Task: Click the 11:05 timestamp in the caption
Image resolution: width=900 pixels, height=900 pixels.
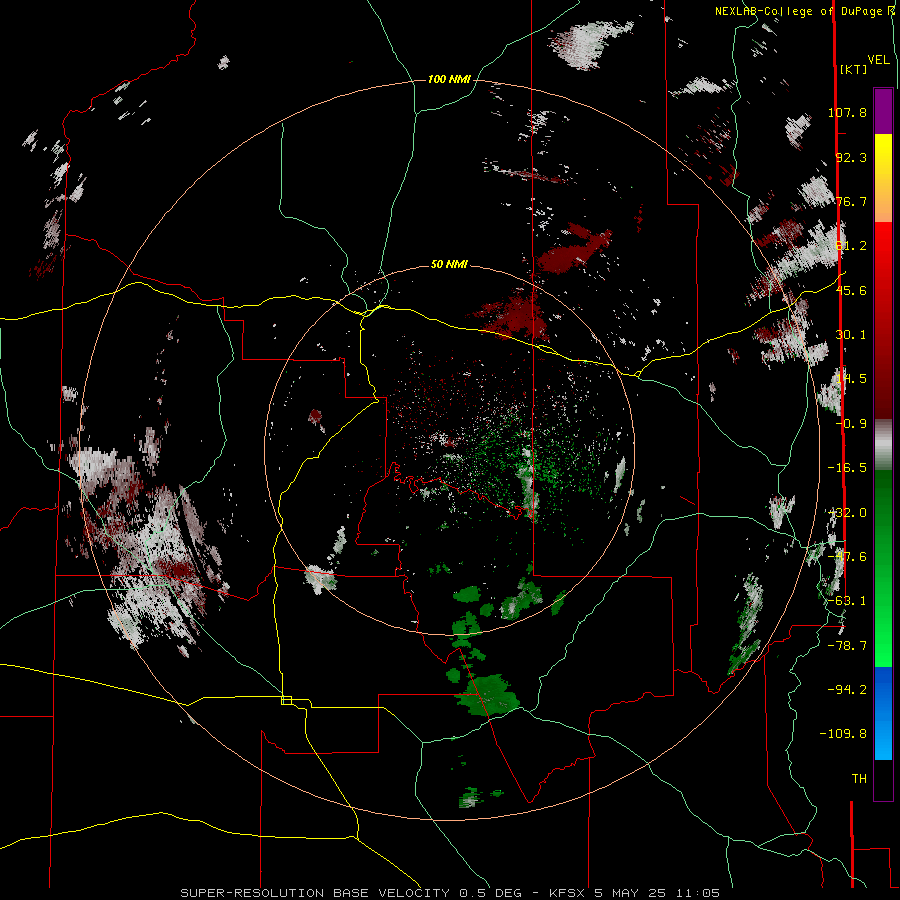Action: pyautogui.click(x=699, y=893)
